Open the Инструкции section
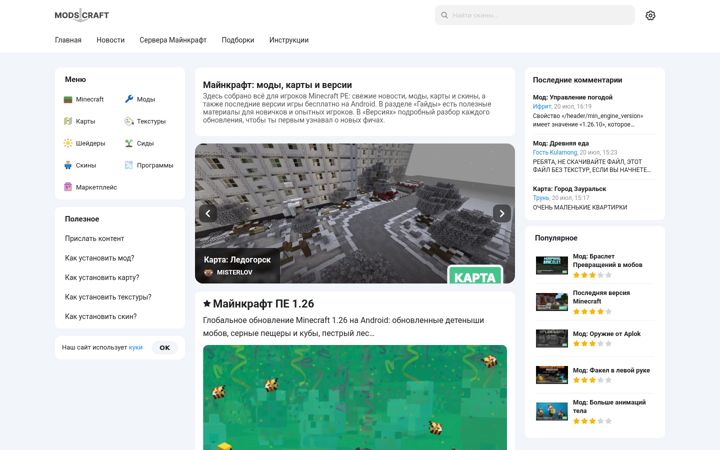 pyautogui.click(x=289, y=40)
